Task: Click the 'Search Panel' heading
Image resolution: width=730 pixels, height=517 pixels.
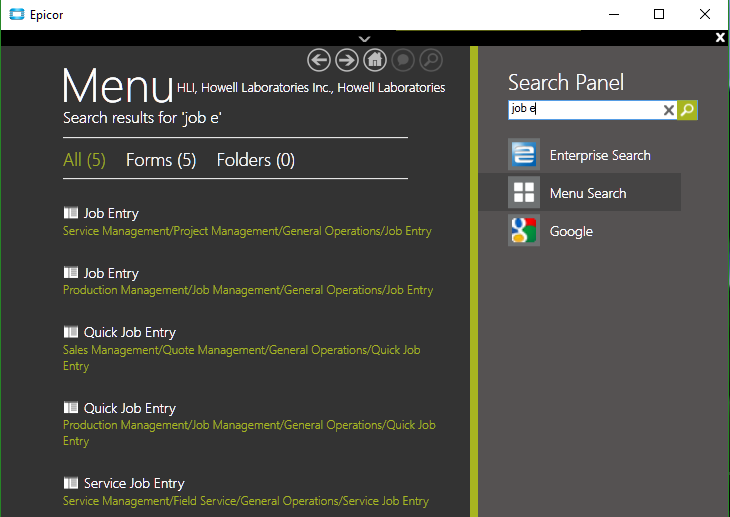Action: click(x=566, y=82)
